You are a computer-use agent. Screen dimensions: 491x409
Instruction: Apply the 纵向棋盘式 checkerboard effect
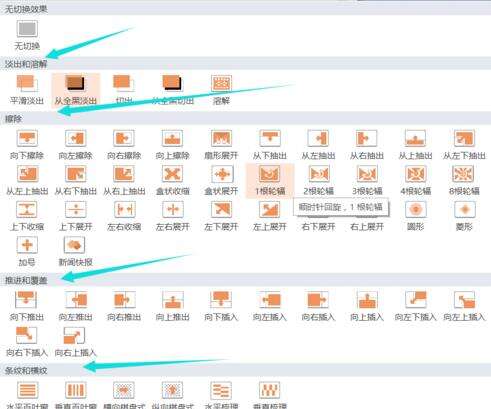click(x=173, y=395)
